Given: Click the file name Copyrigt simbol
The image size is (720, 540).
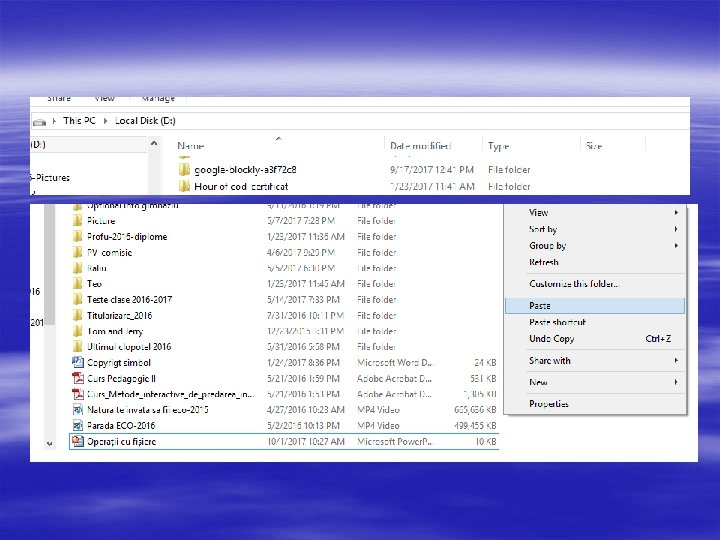Looking at the screenshot, I should (119, 363).
